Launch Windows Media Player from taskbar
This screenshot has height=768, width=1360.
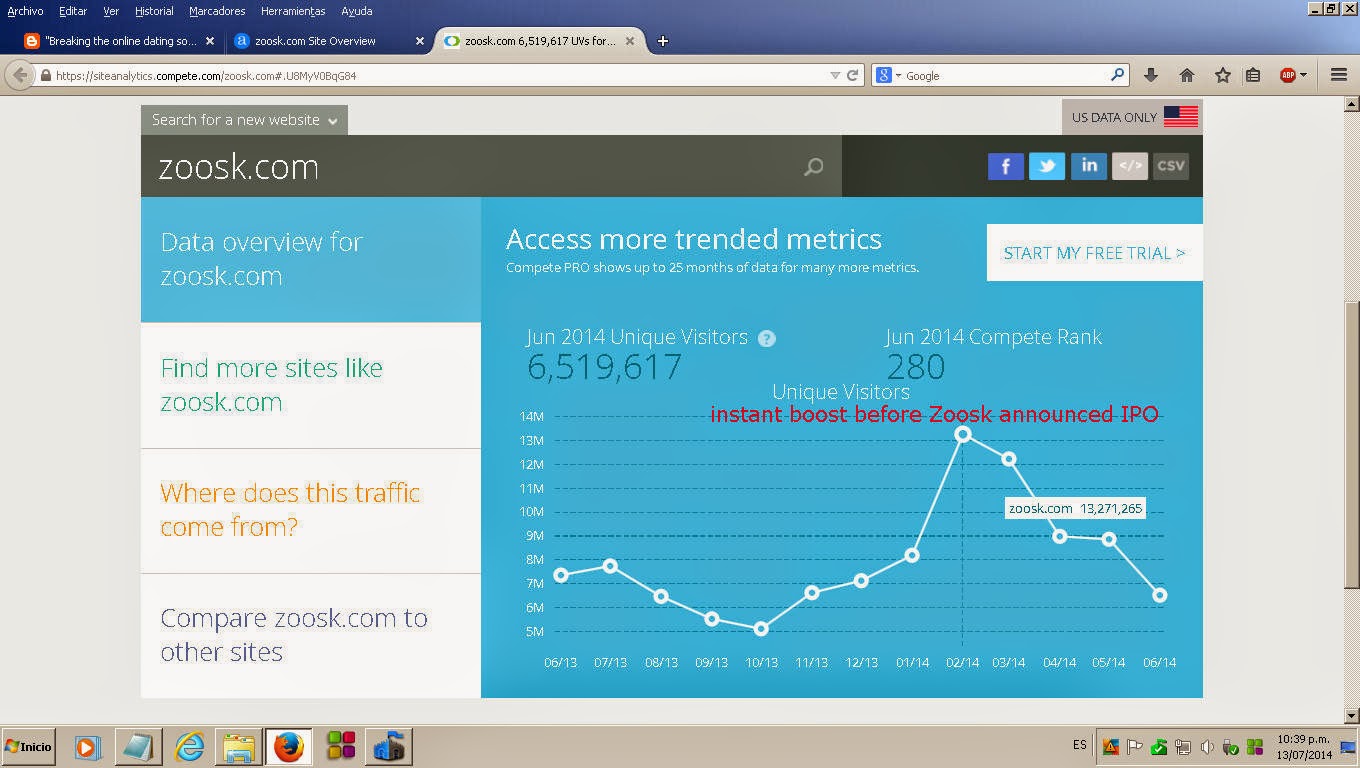click(x=86, y=746)
